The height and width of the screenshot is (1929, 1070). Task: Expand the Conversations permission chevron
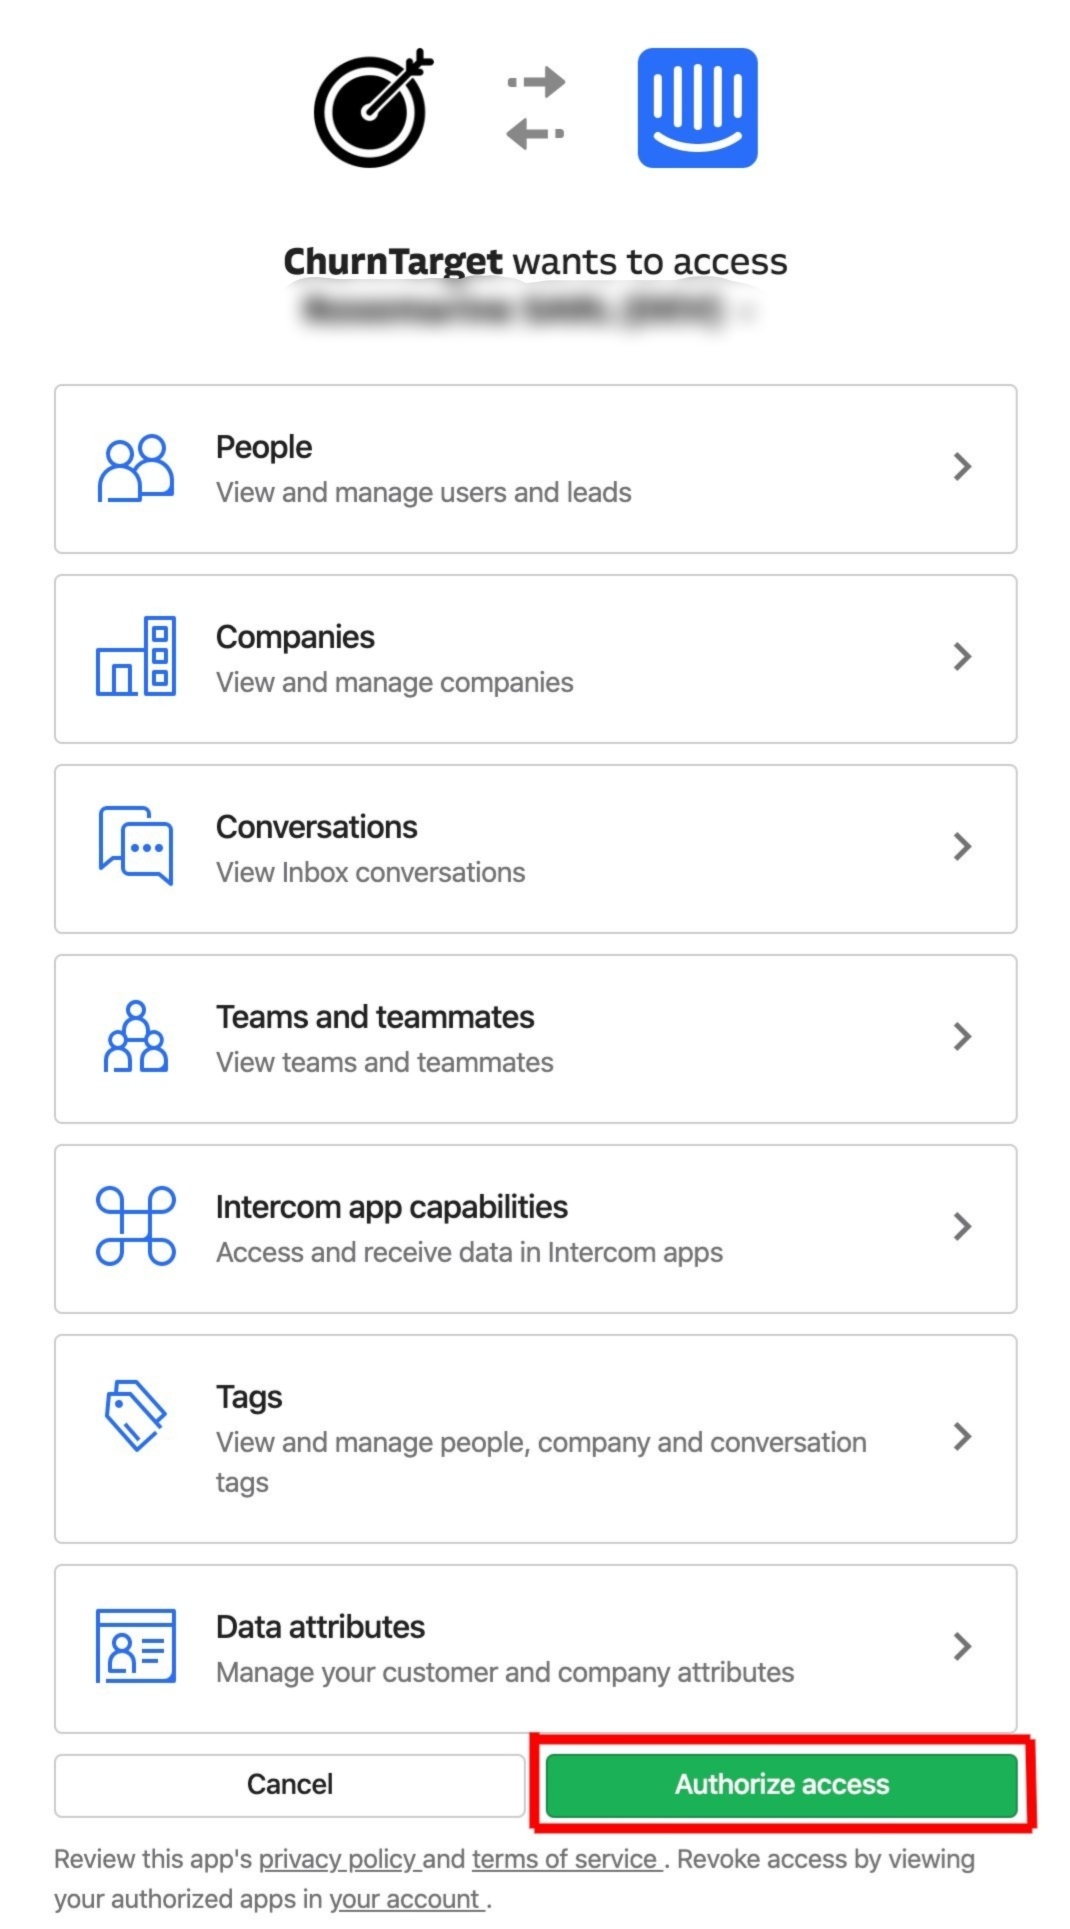click(x=962, y=847)
